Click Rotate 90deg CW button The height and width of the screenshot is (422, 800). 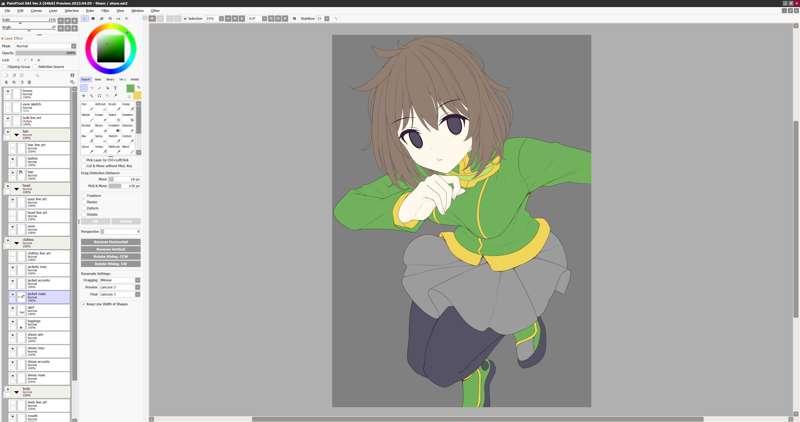coord(111,264)
